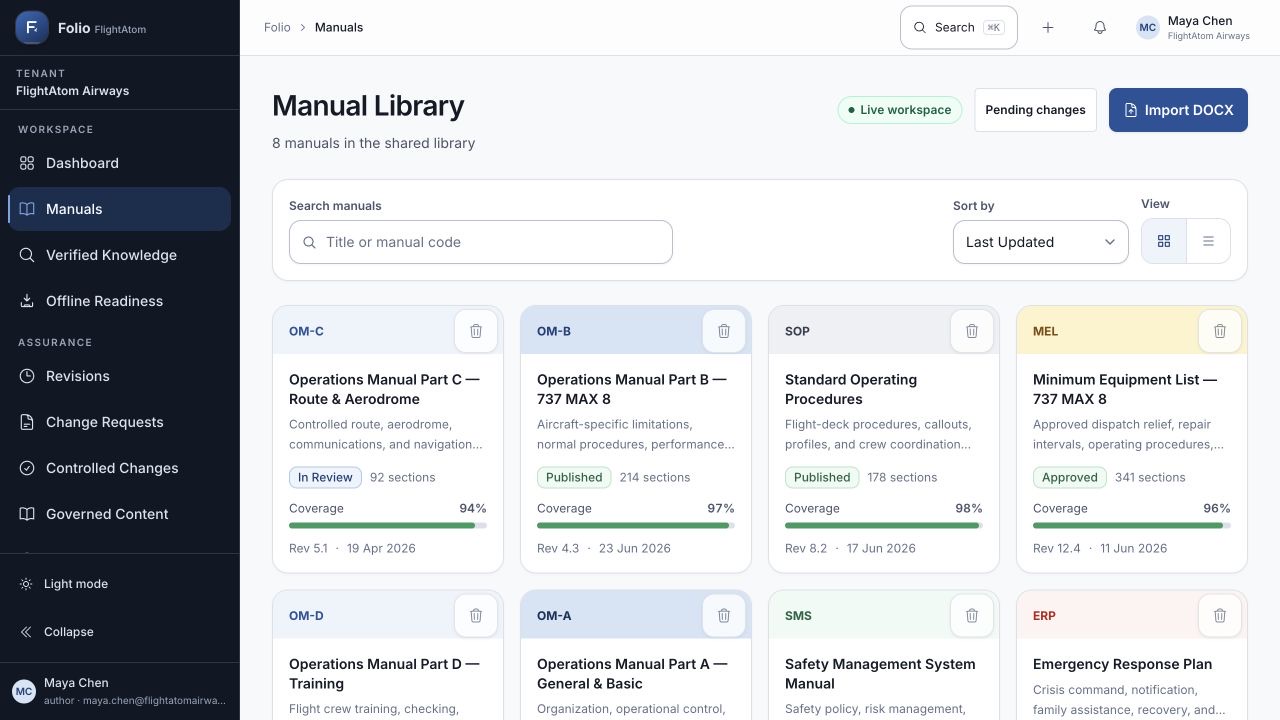Open Operations Manual Part B — 737 MAX 8
1280x720 pixels.
(x=632, y=389)
